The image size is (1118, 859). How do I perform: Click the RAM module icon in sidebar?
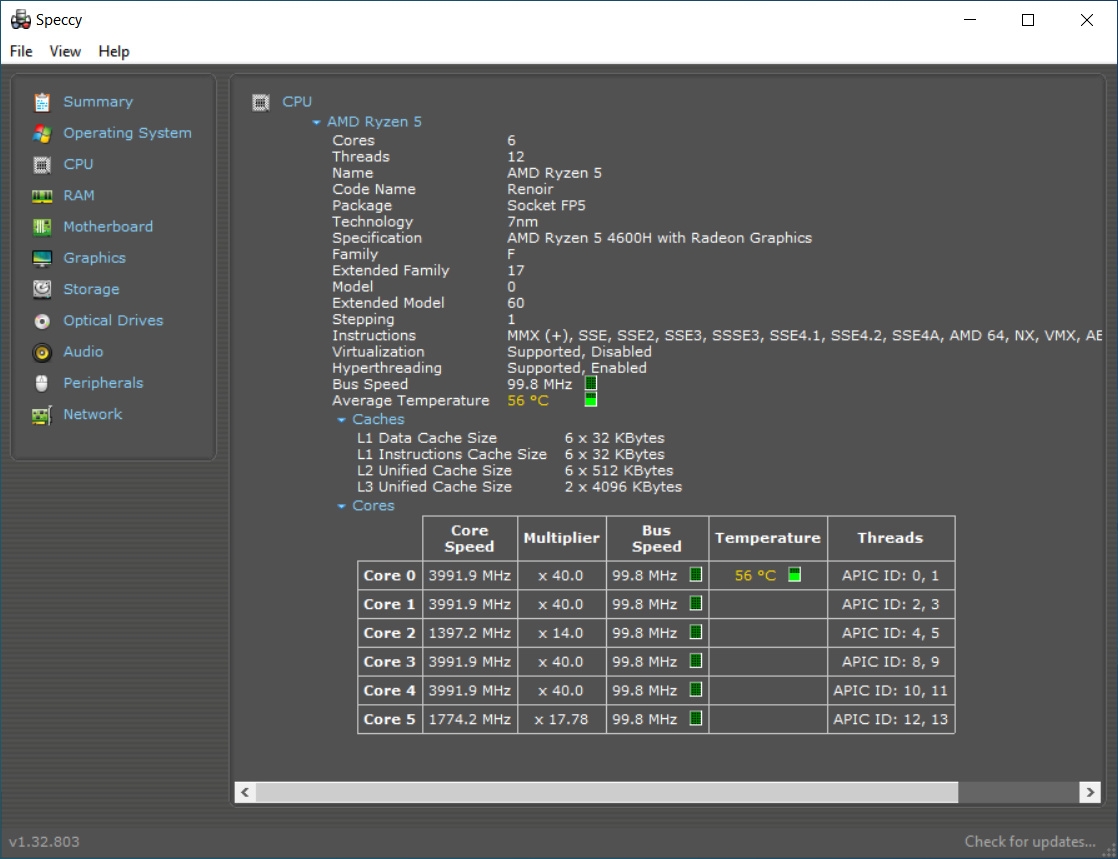[42, 196]
